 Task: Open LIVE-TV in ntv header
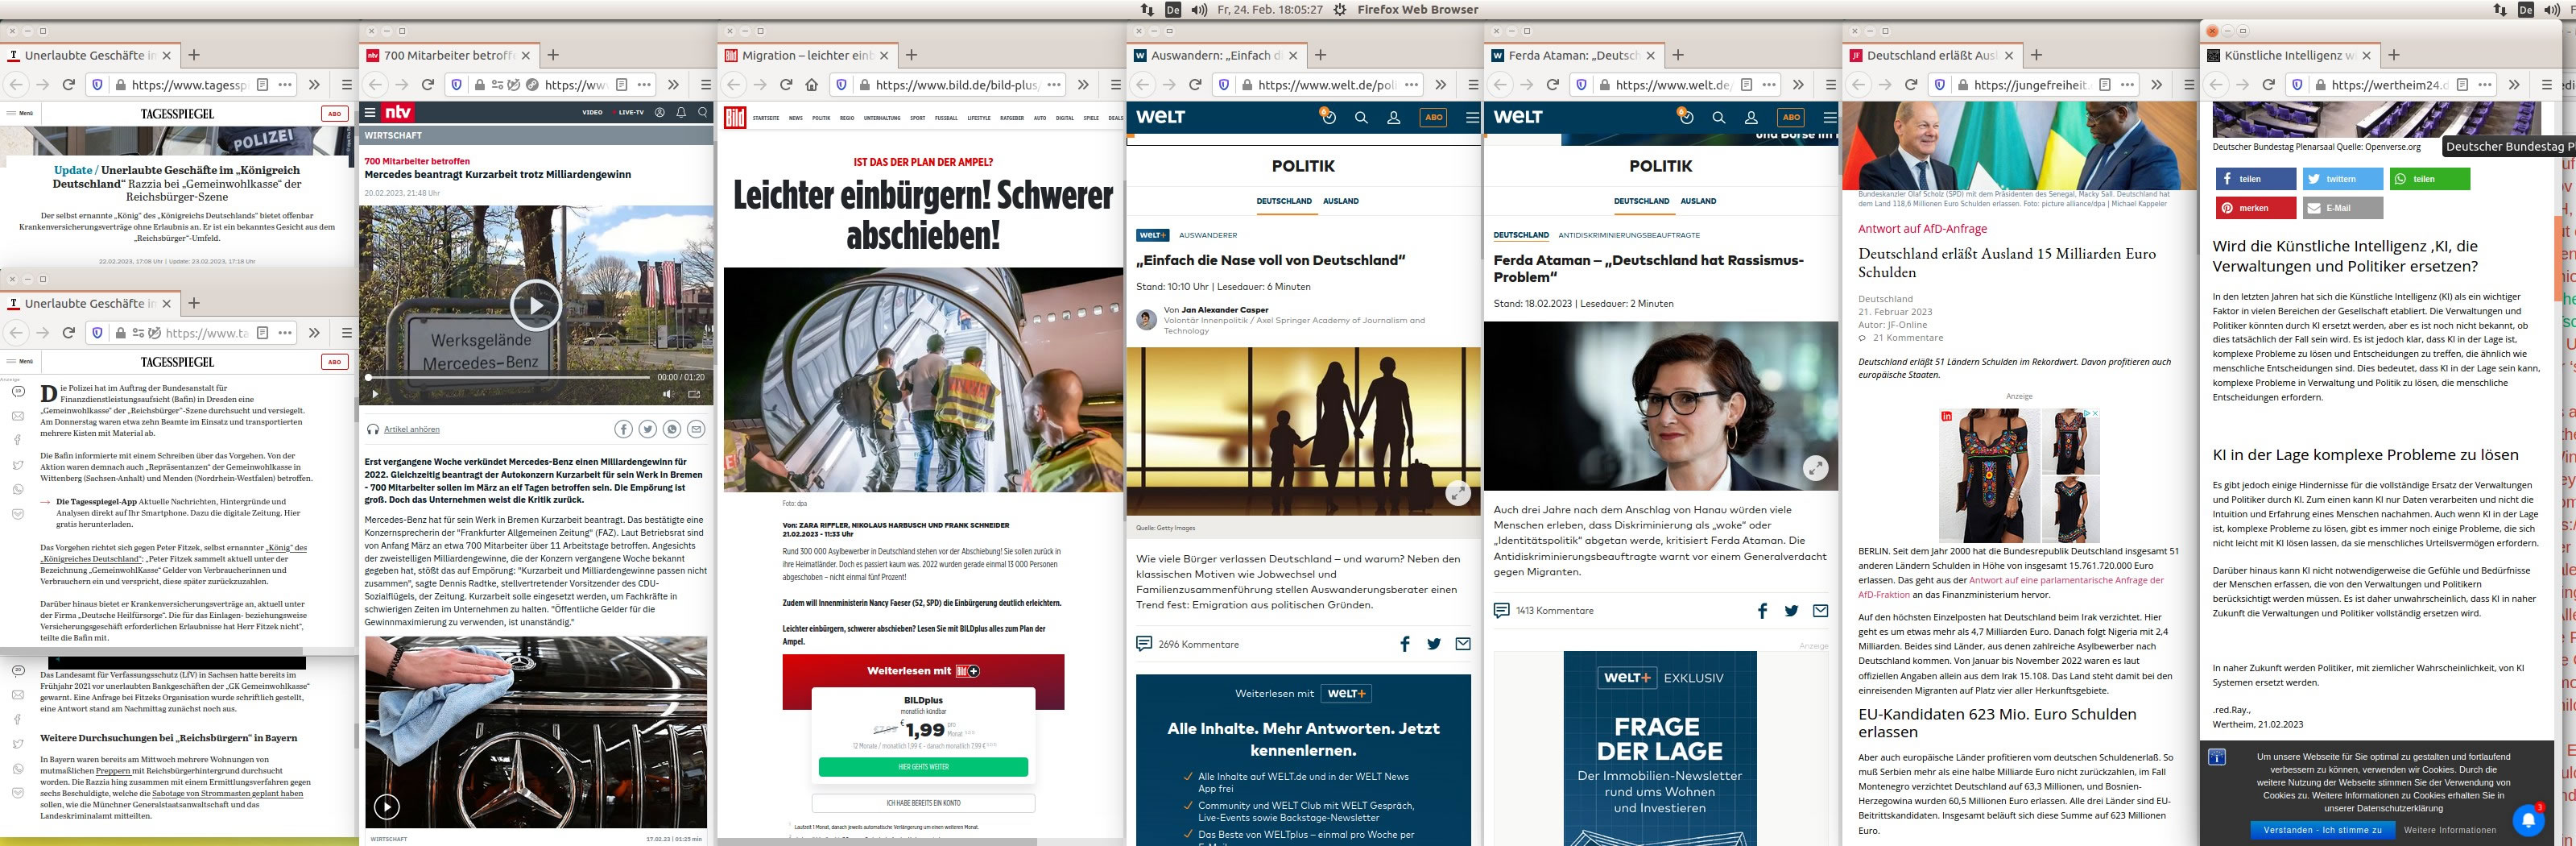click(630, 113)
